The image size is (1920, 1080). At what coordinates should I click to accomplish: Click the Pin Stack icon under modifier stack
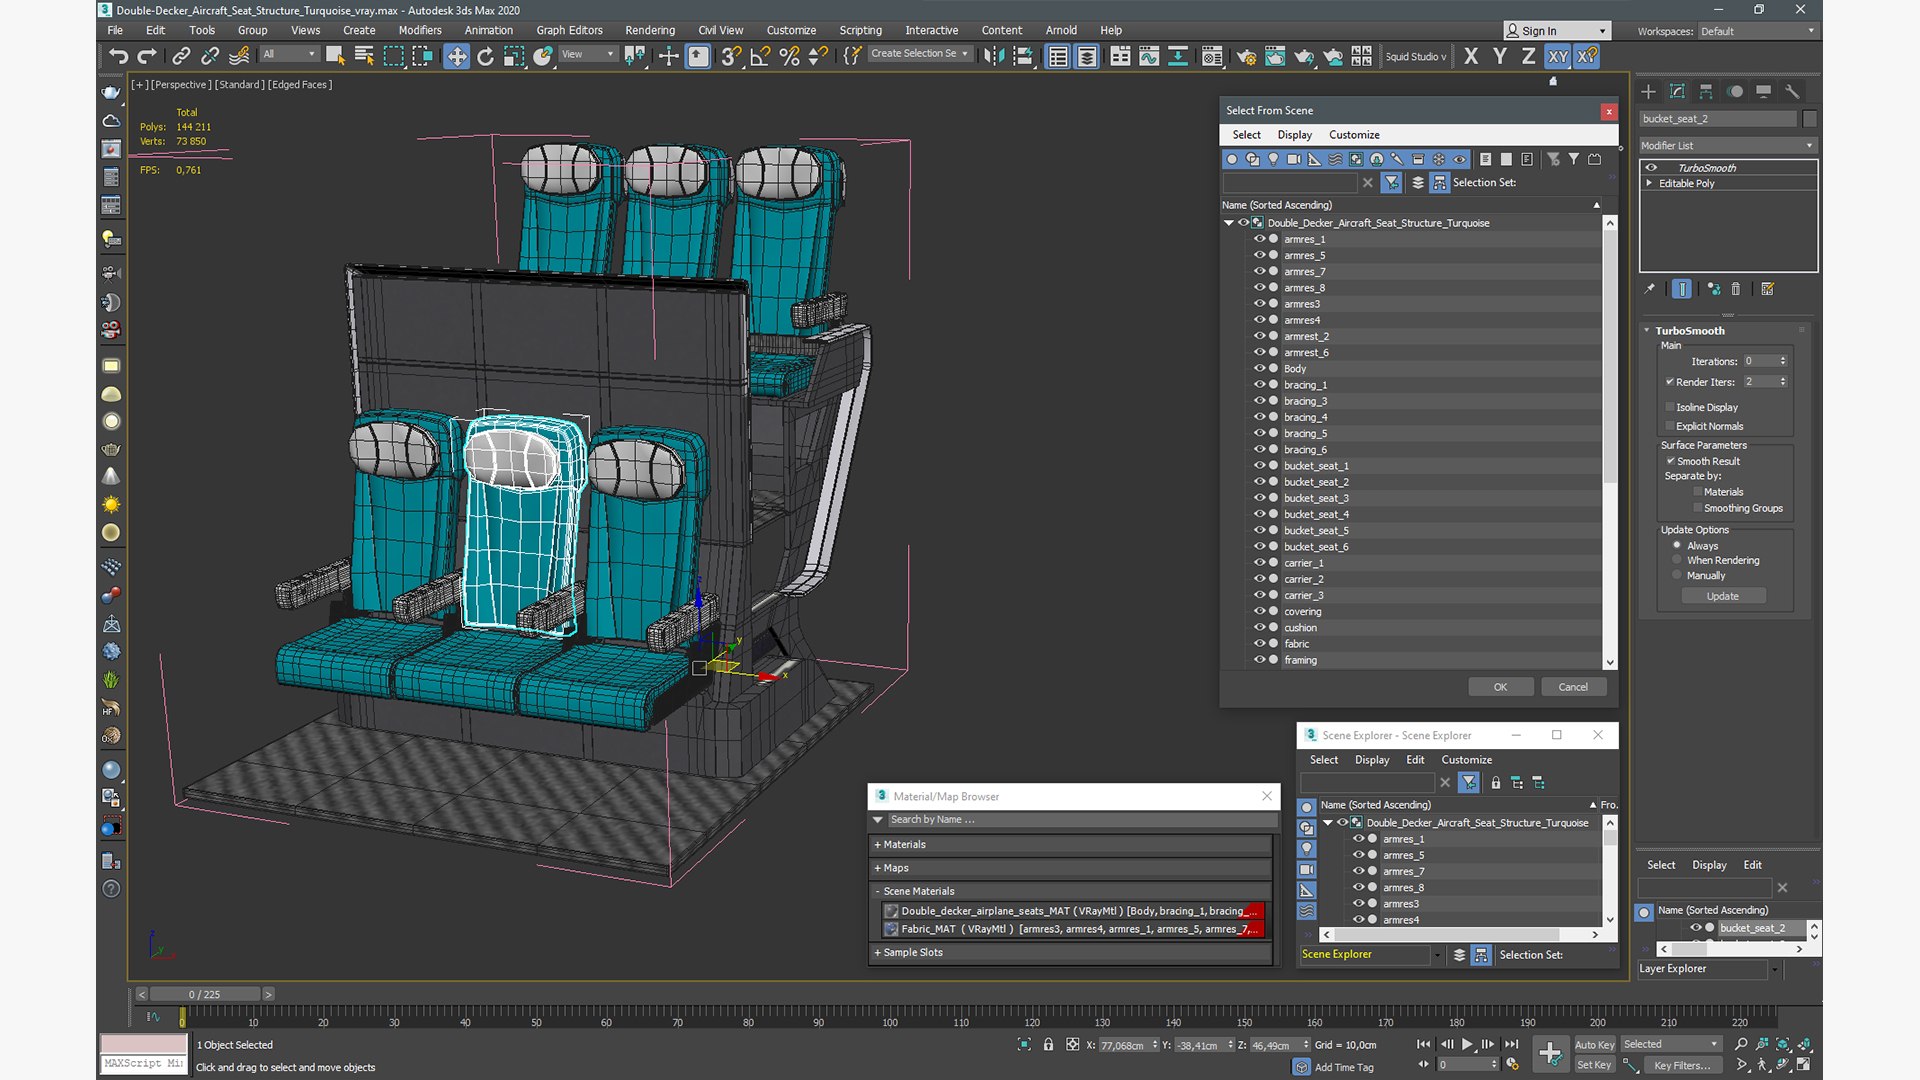click(1650, 289)
